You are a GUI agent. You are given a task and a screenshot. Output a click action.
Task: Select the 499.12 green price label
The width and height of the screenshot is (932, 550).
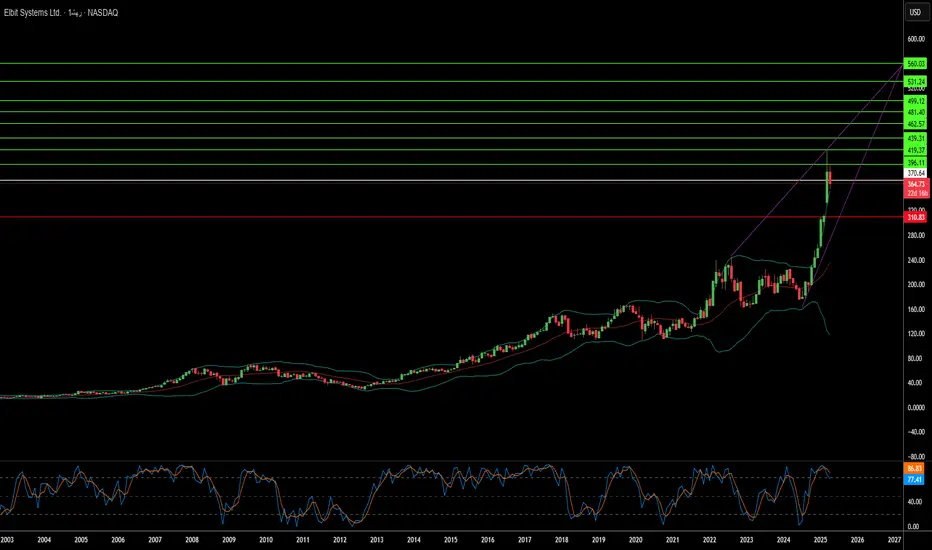pyautogui.click(x=915, y=101)
